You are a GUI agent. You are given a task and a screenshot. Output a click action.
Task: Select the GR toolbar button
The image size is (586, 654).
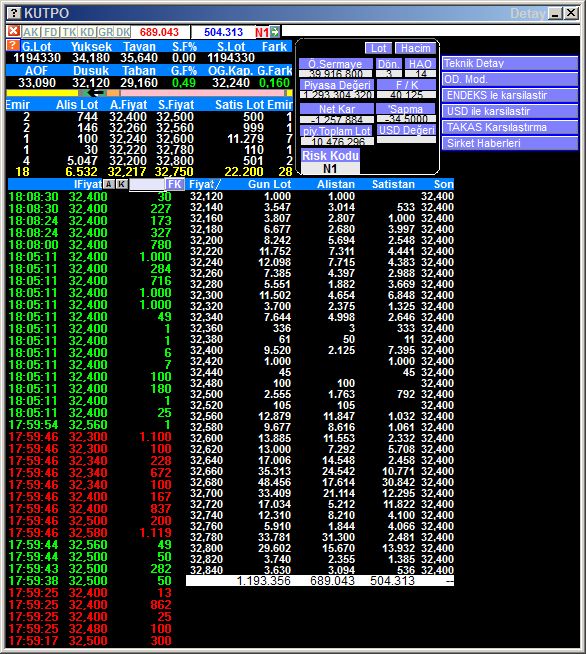(106, 32)
